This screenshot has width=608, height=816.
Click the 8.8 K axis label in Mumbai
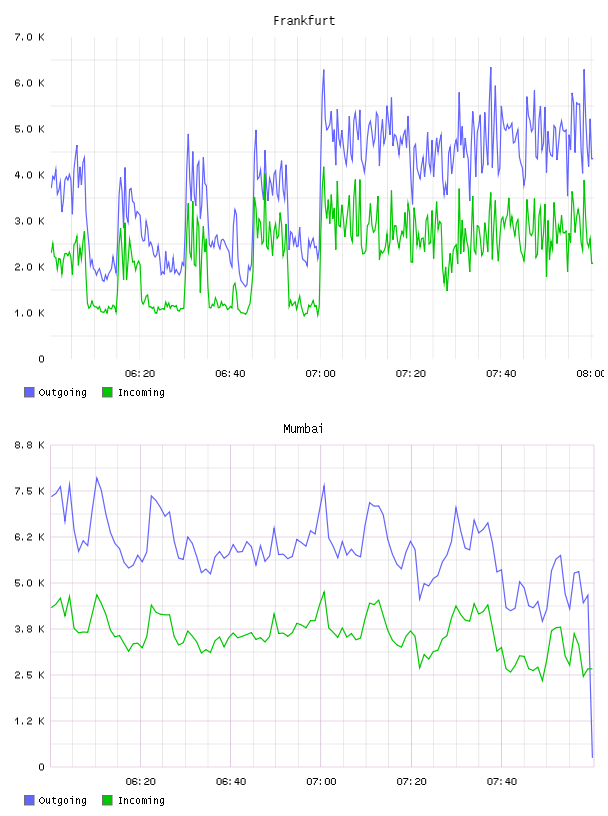[30, 445]
